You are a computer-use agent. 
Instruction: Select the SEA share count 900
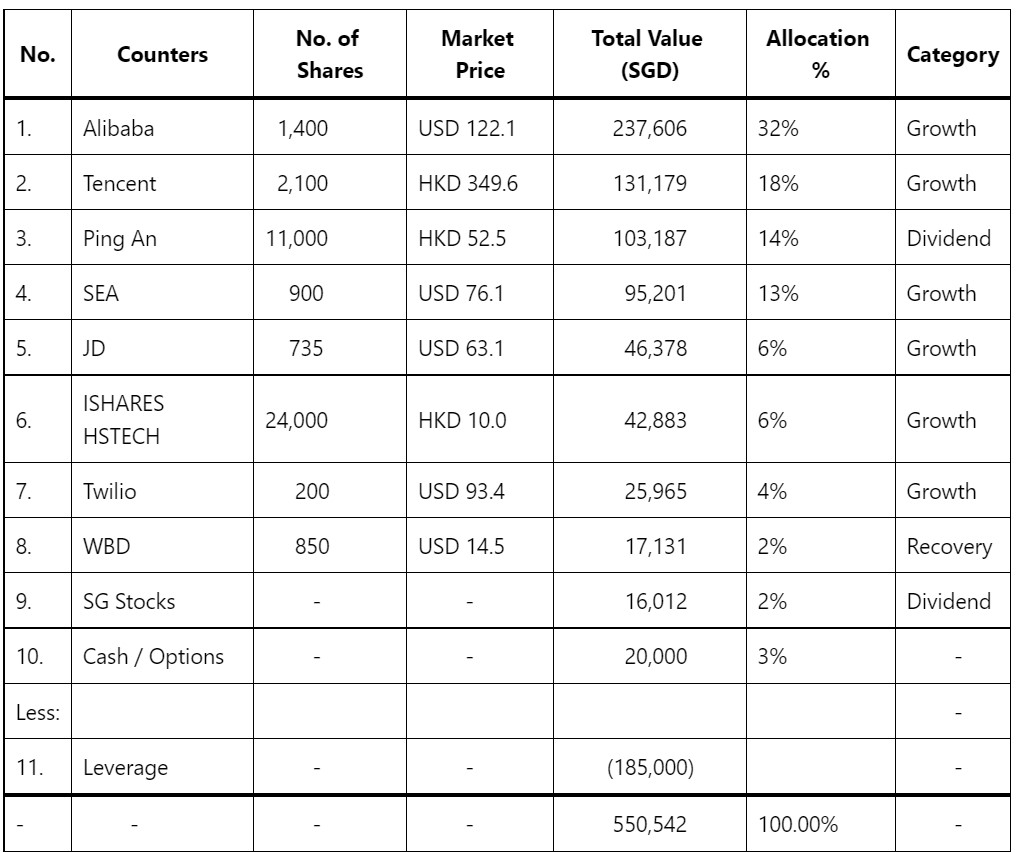click(305, 293)
